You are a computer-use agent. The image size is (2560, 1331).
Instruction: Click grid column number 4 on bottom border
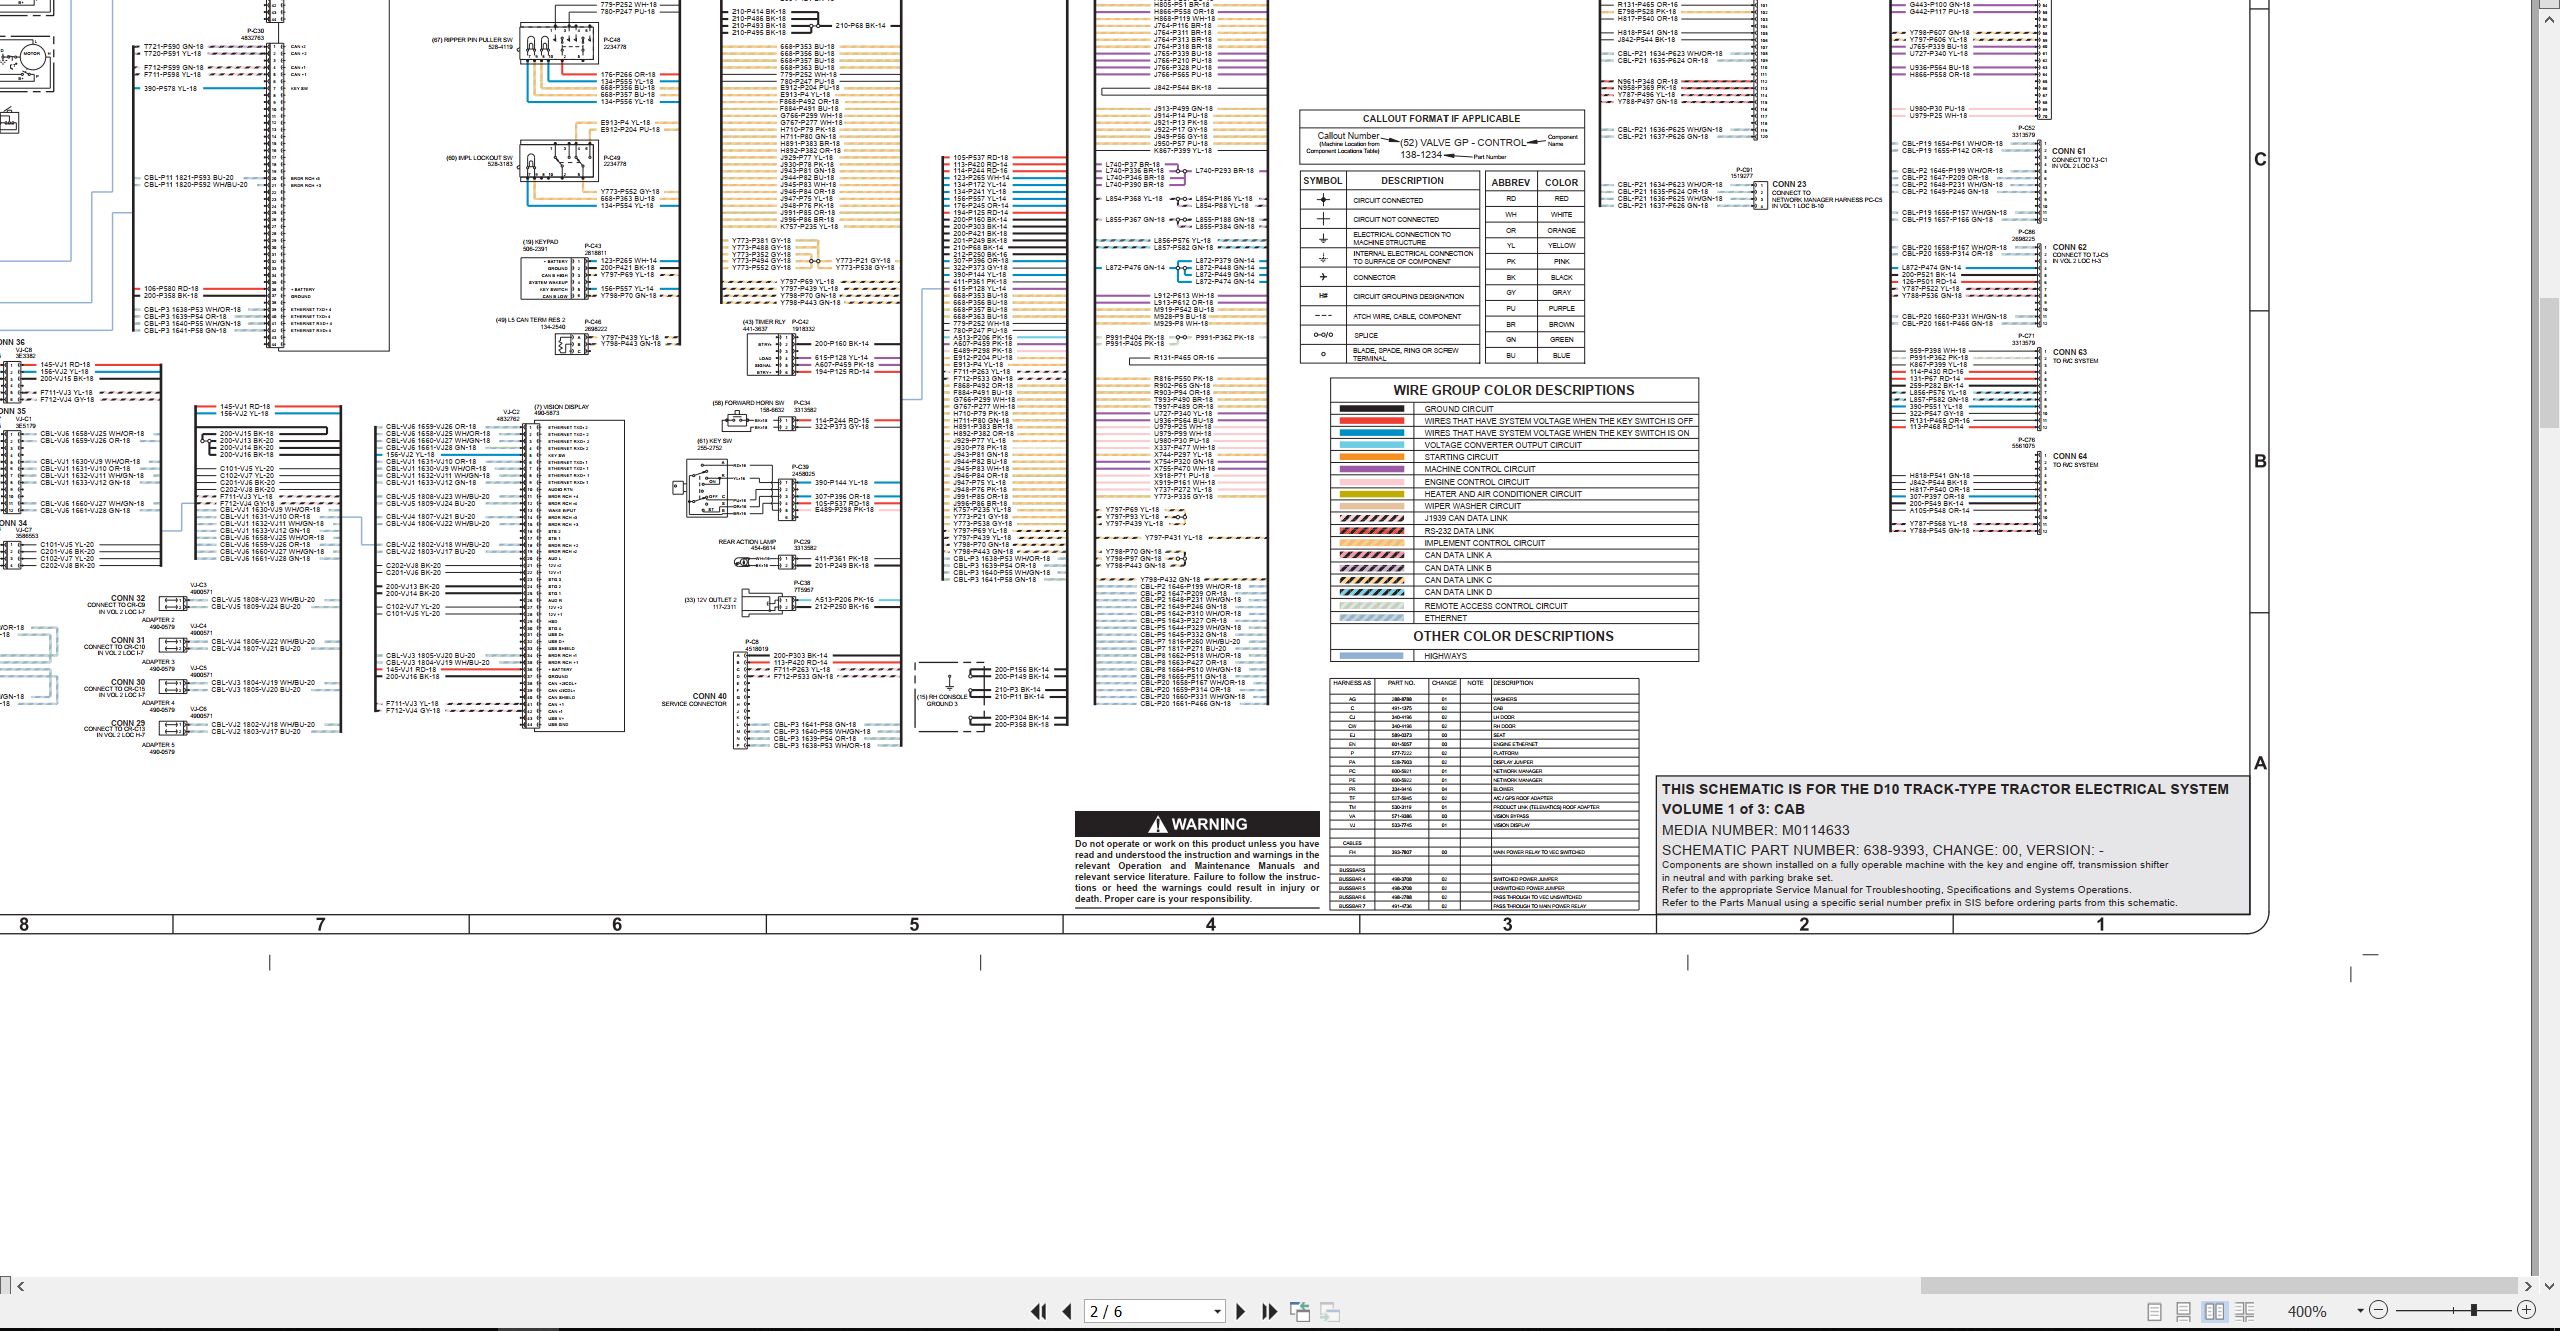click(x=1211, y=925)
